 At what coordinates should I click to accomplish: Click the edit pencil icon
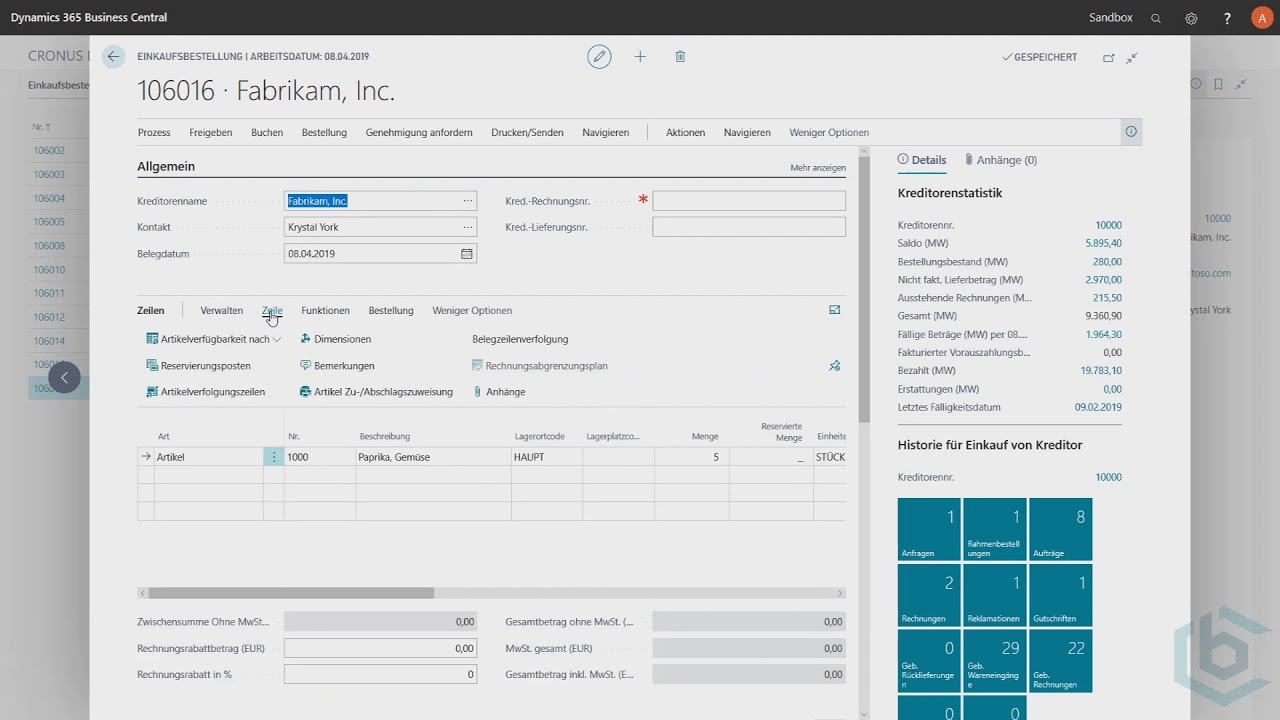click(x=599, y=57)
